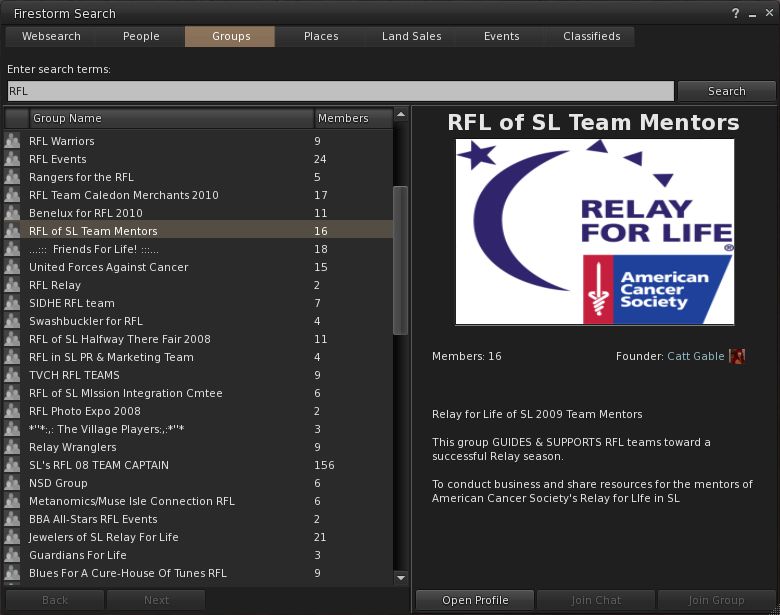
Task: Click founder Catt Gable's profile picture icon
Action: tap(737, 356)
